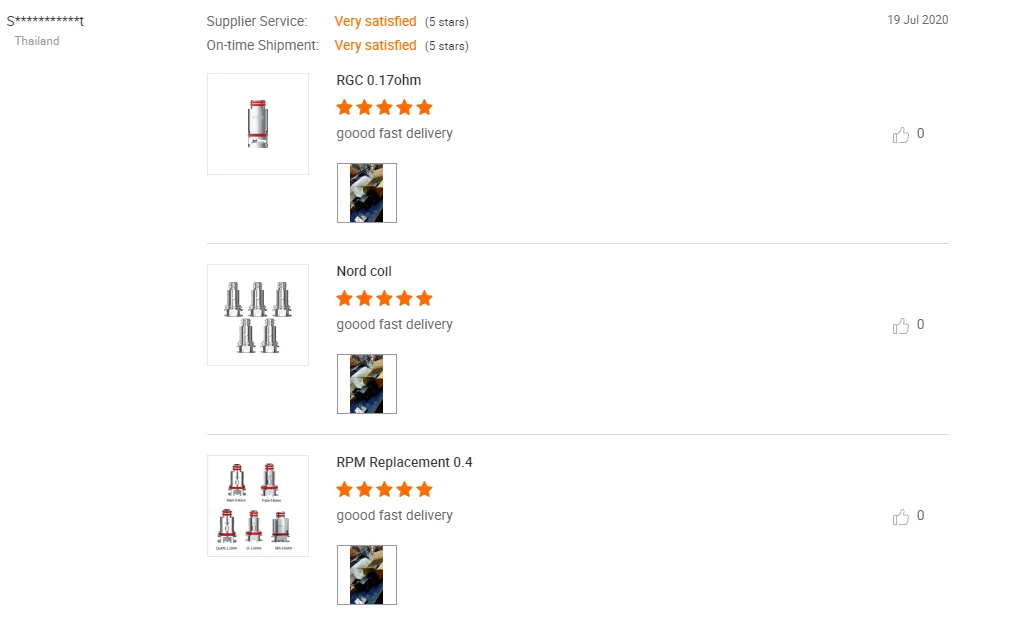
Task: Open Nord coil product image
Action: point(258,315)
